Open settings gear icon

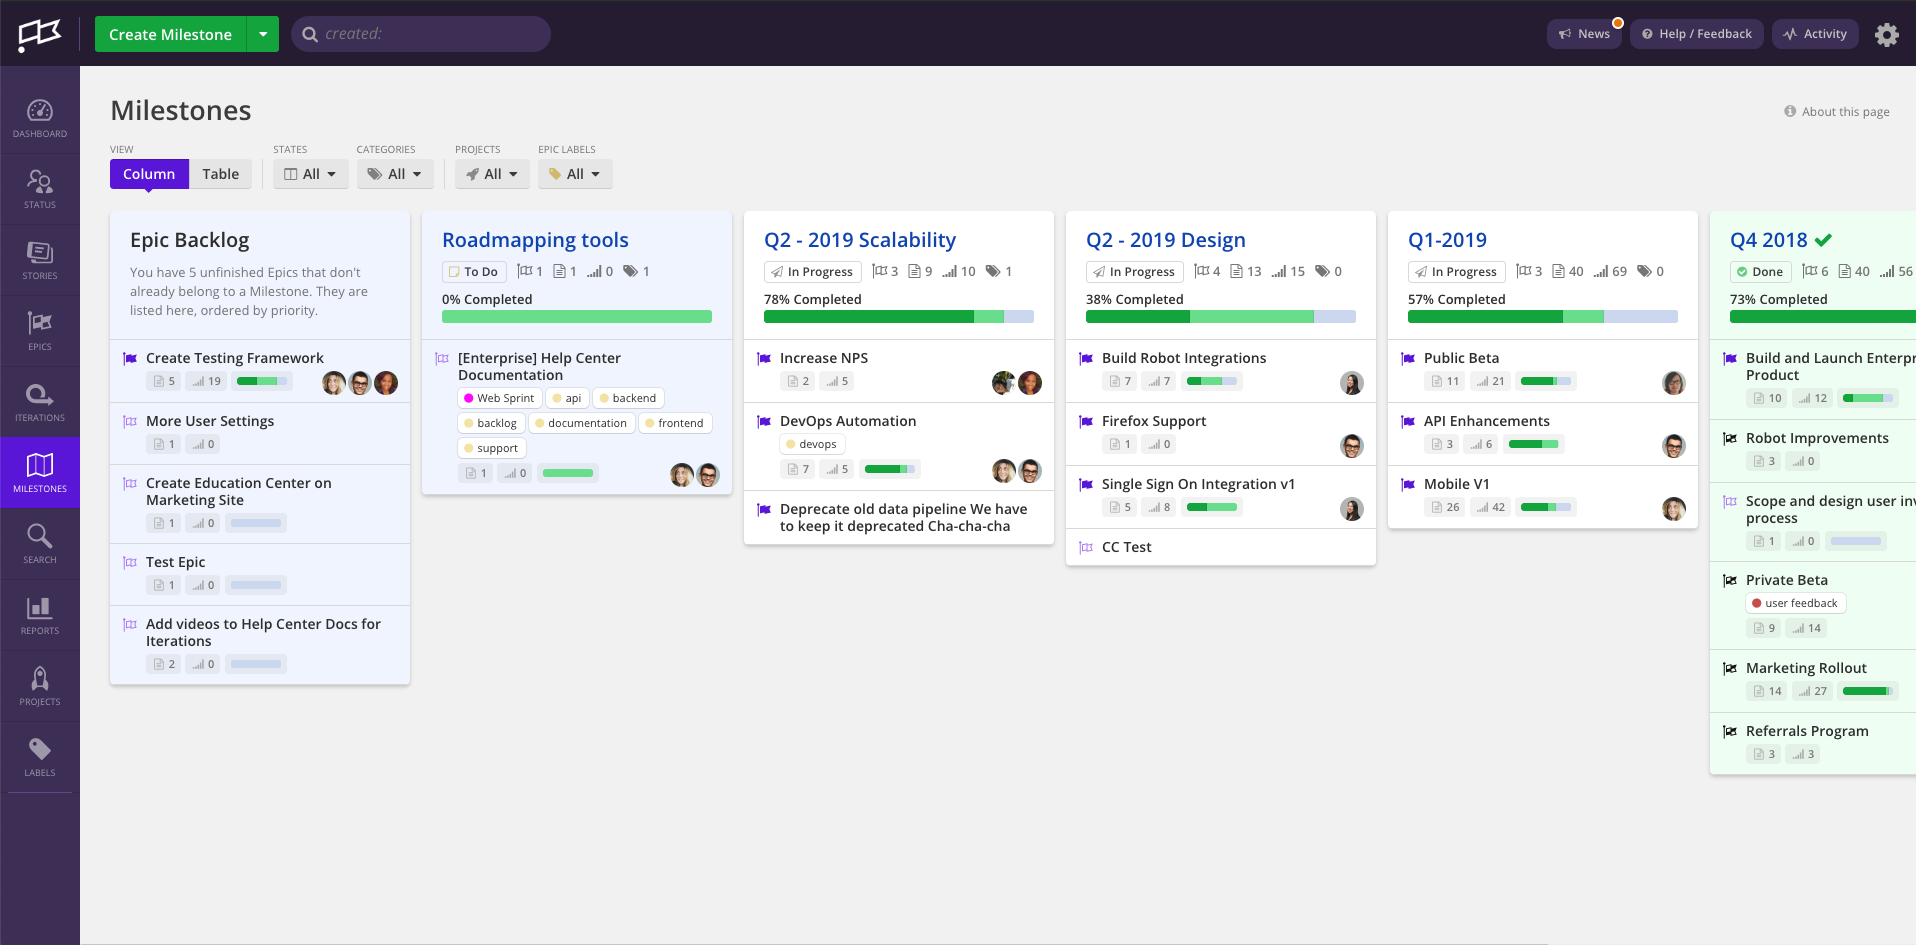point(1886,35)
